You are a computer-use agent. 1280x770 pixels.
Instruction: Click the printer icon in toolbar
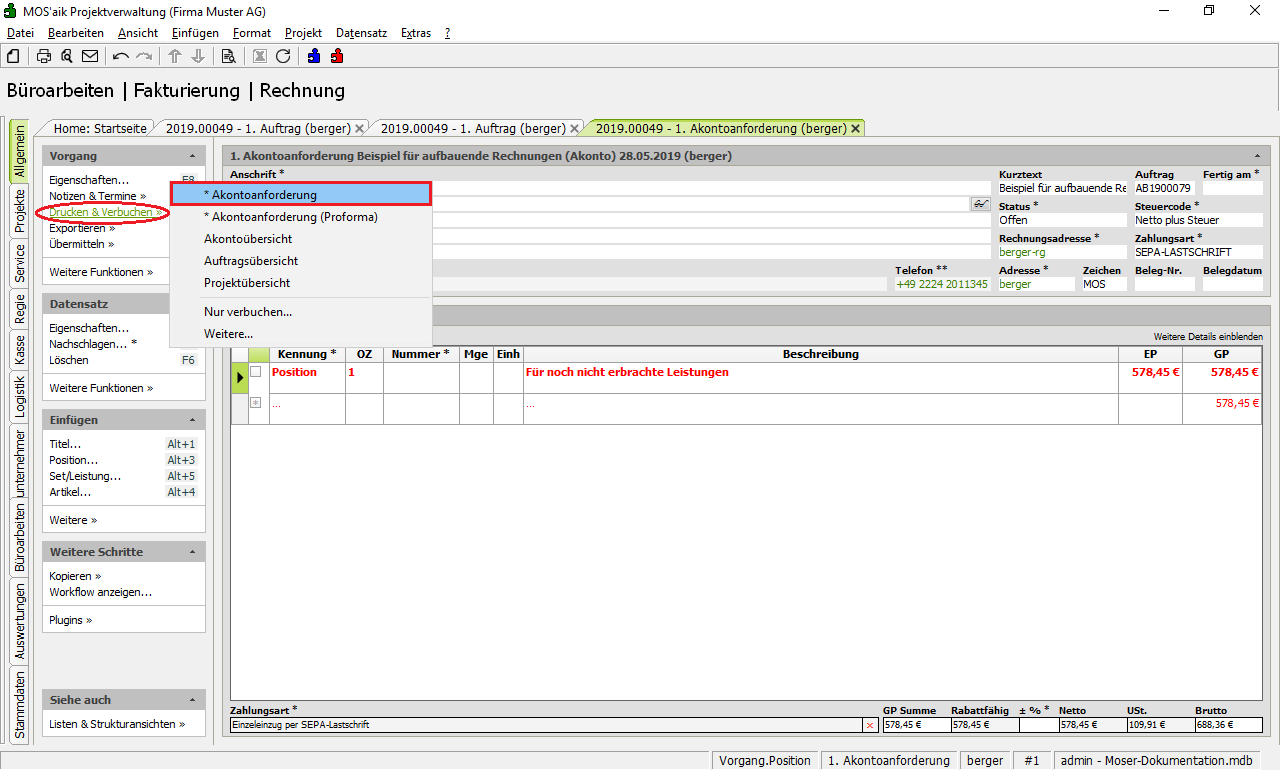44,56
